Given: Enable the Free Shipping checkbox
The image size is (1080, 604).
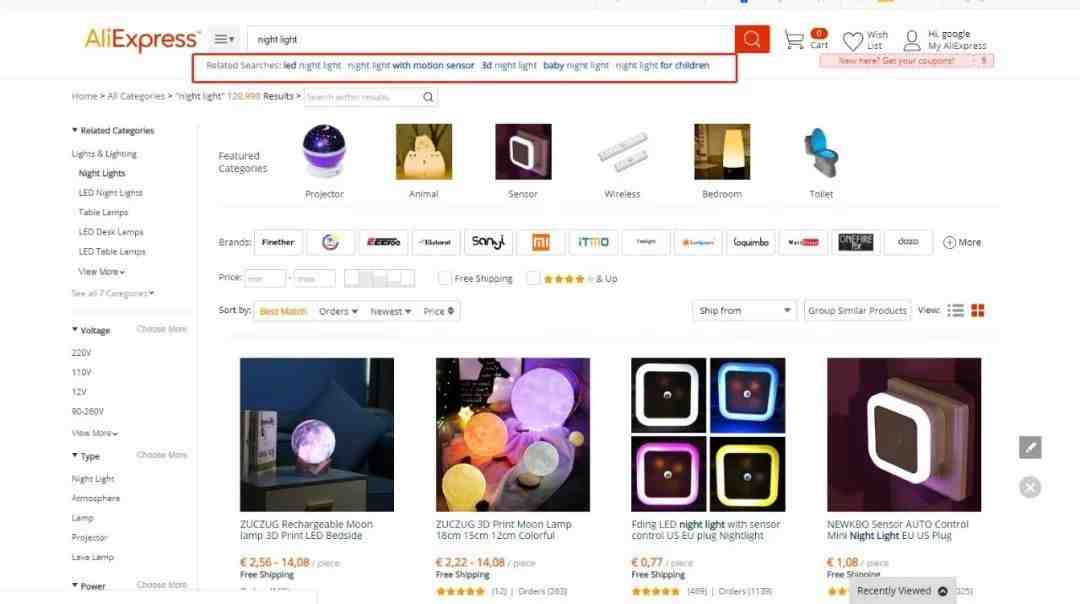Looking at the screenshot, I should click(444, 278).
